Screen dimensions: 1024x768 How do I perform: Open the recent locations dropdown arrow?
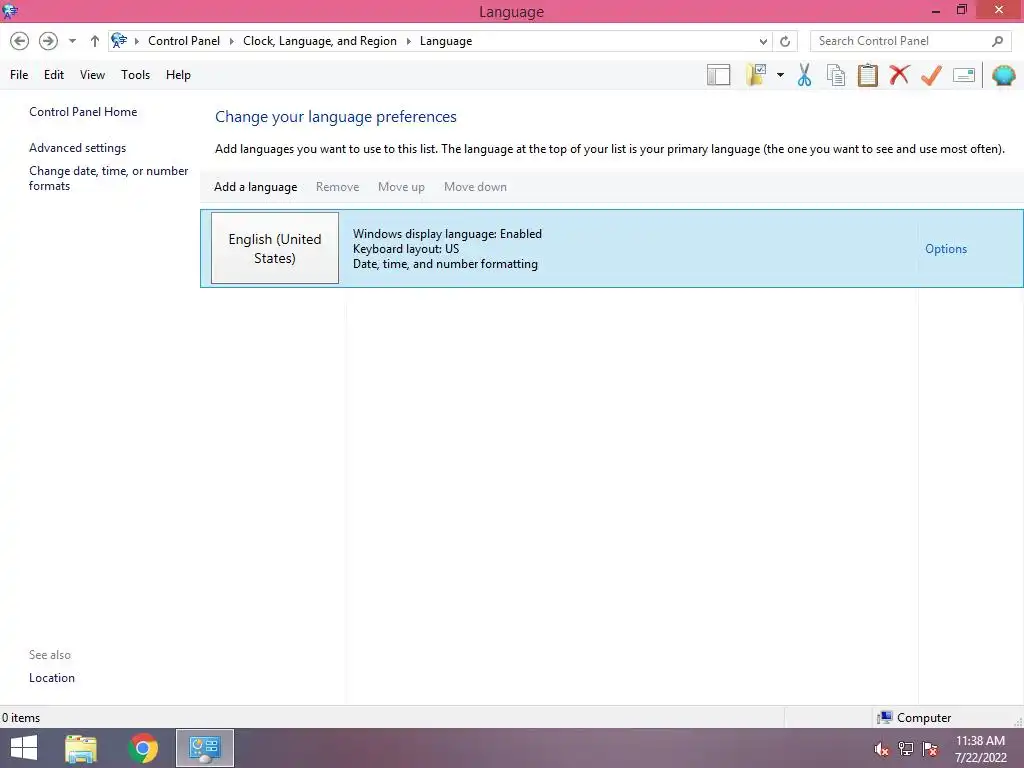[72, 41]
